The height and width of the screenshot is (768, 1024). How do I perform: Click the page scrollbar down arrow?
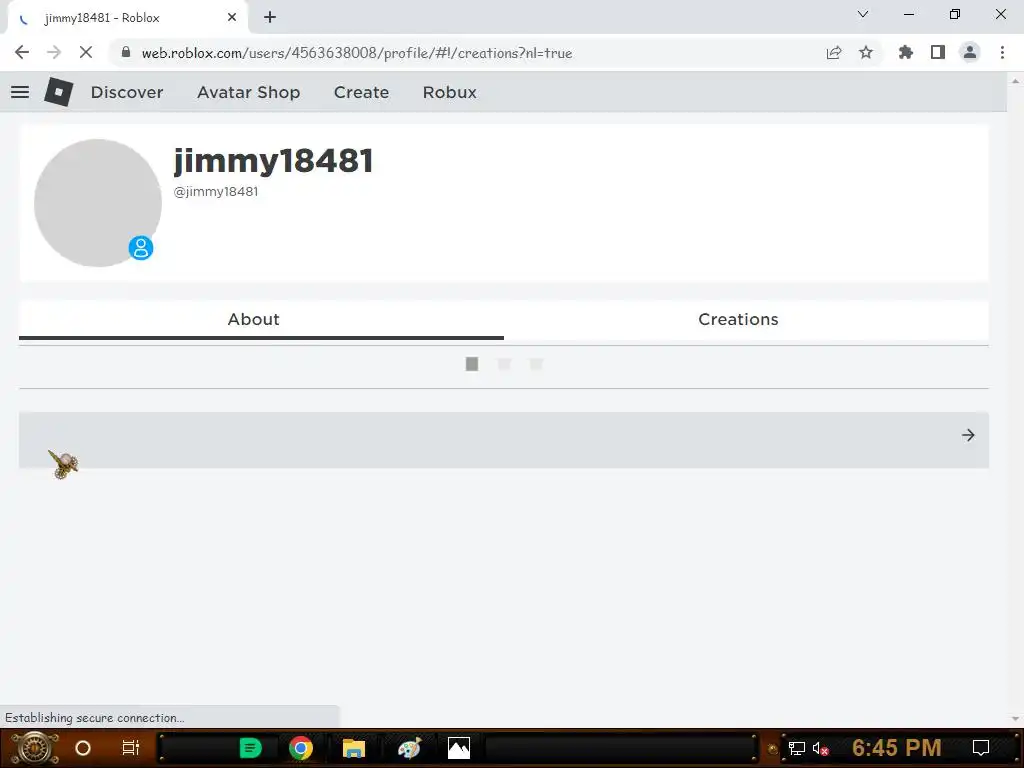coord(1016,718)
